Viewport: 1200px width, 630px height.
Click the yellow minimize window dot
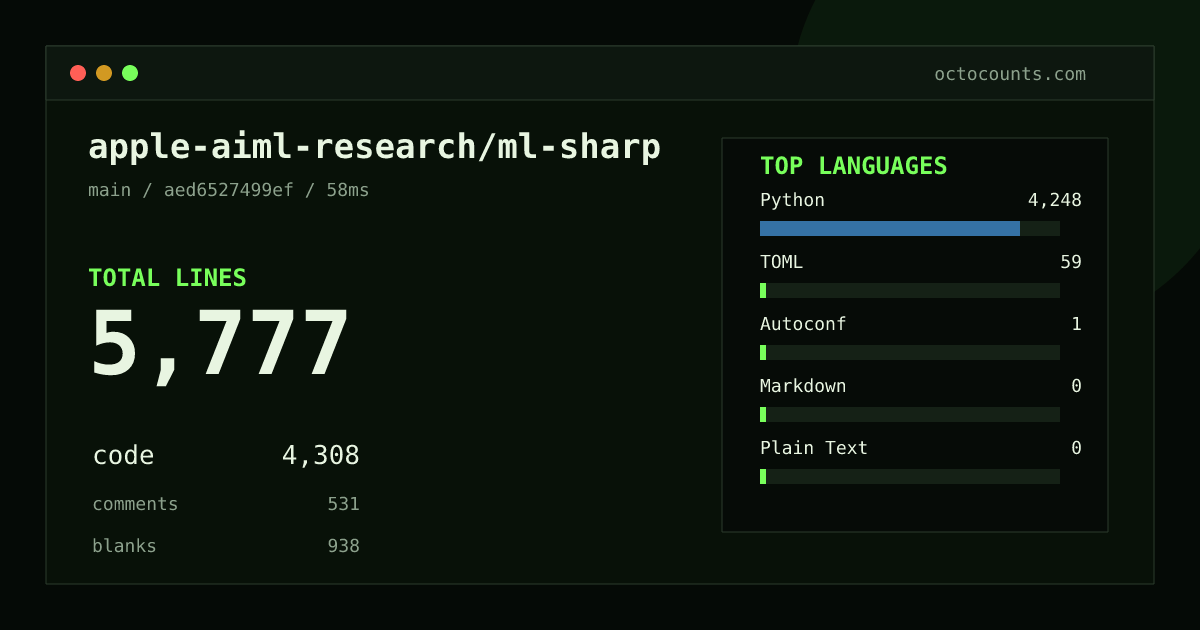104,73
